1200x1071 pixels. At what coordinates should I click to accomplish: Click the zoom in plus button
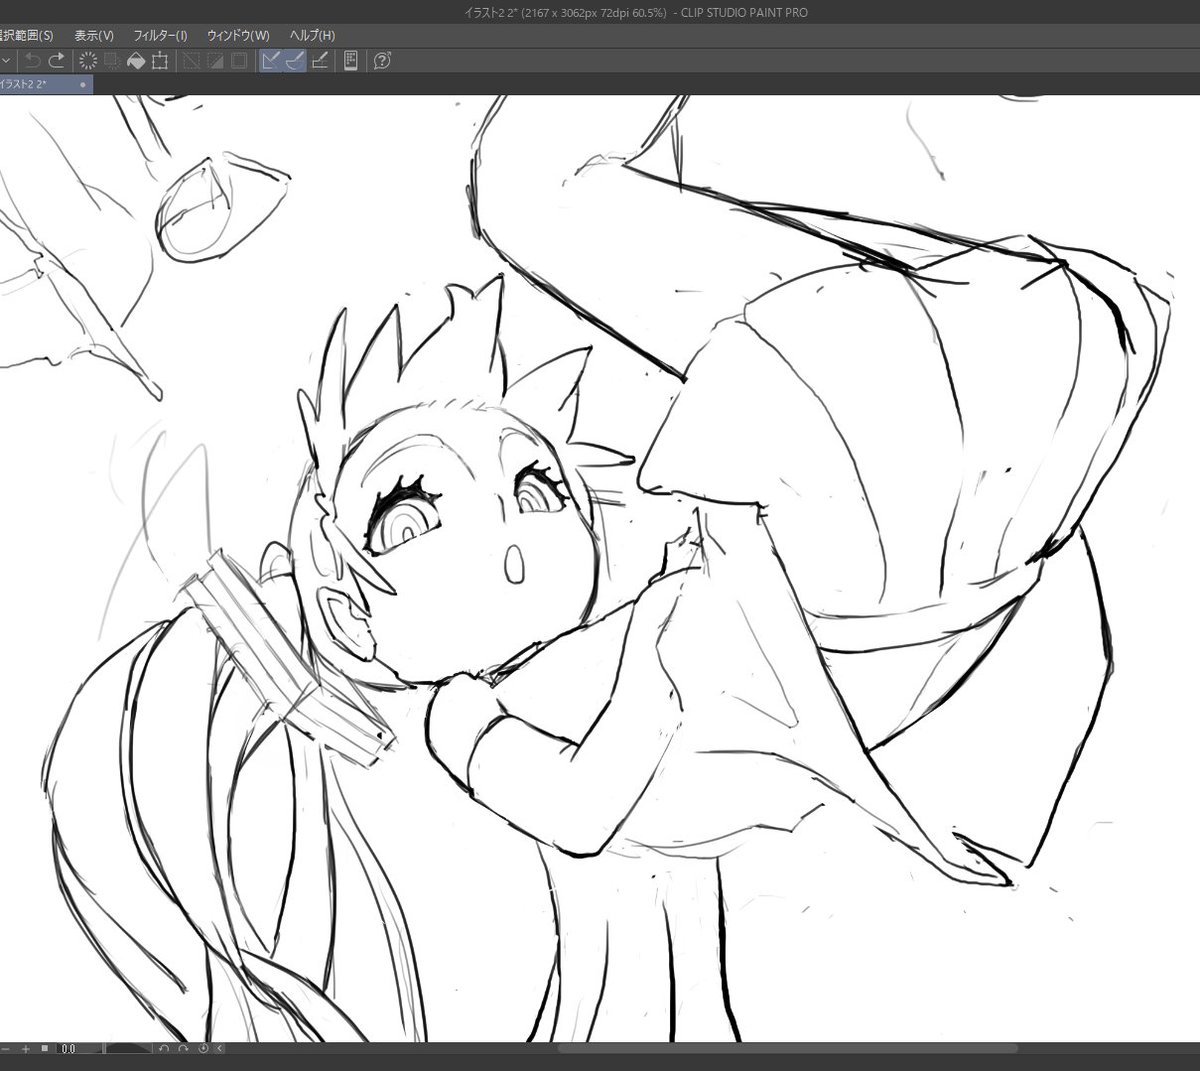[26, 1049]
